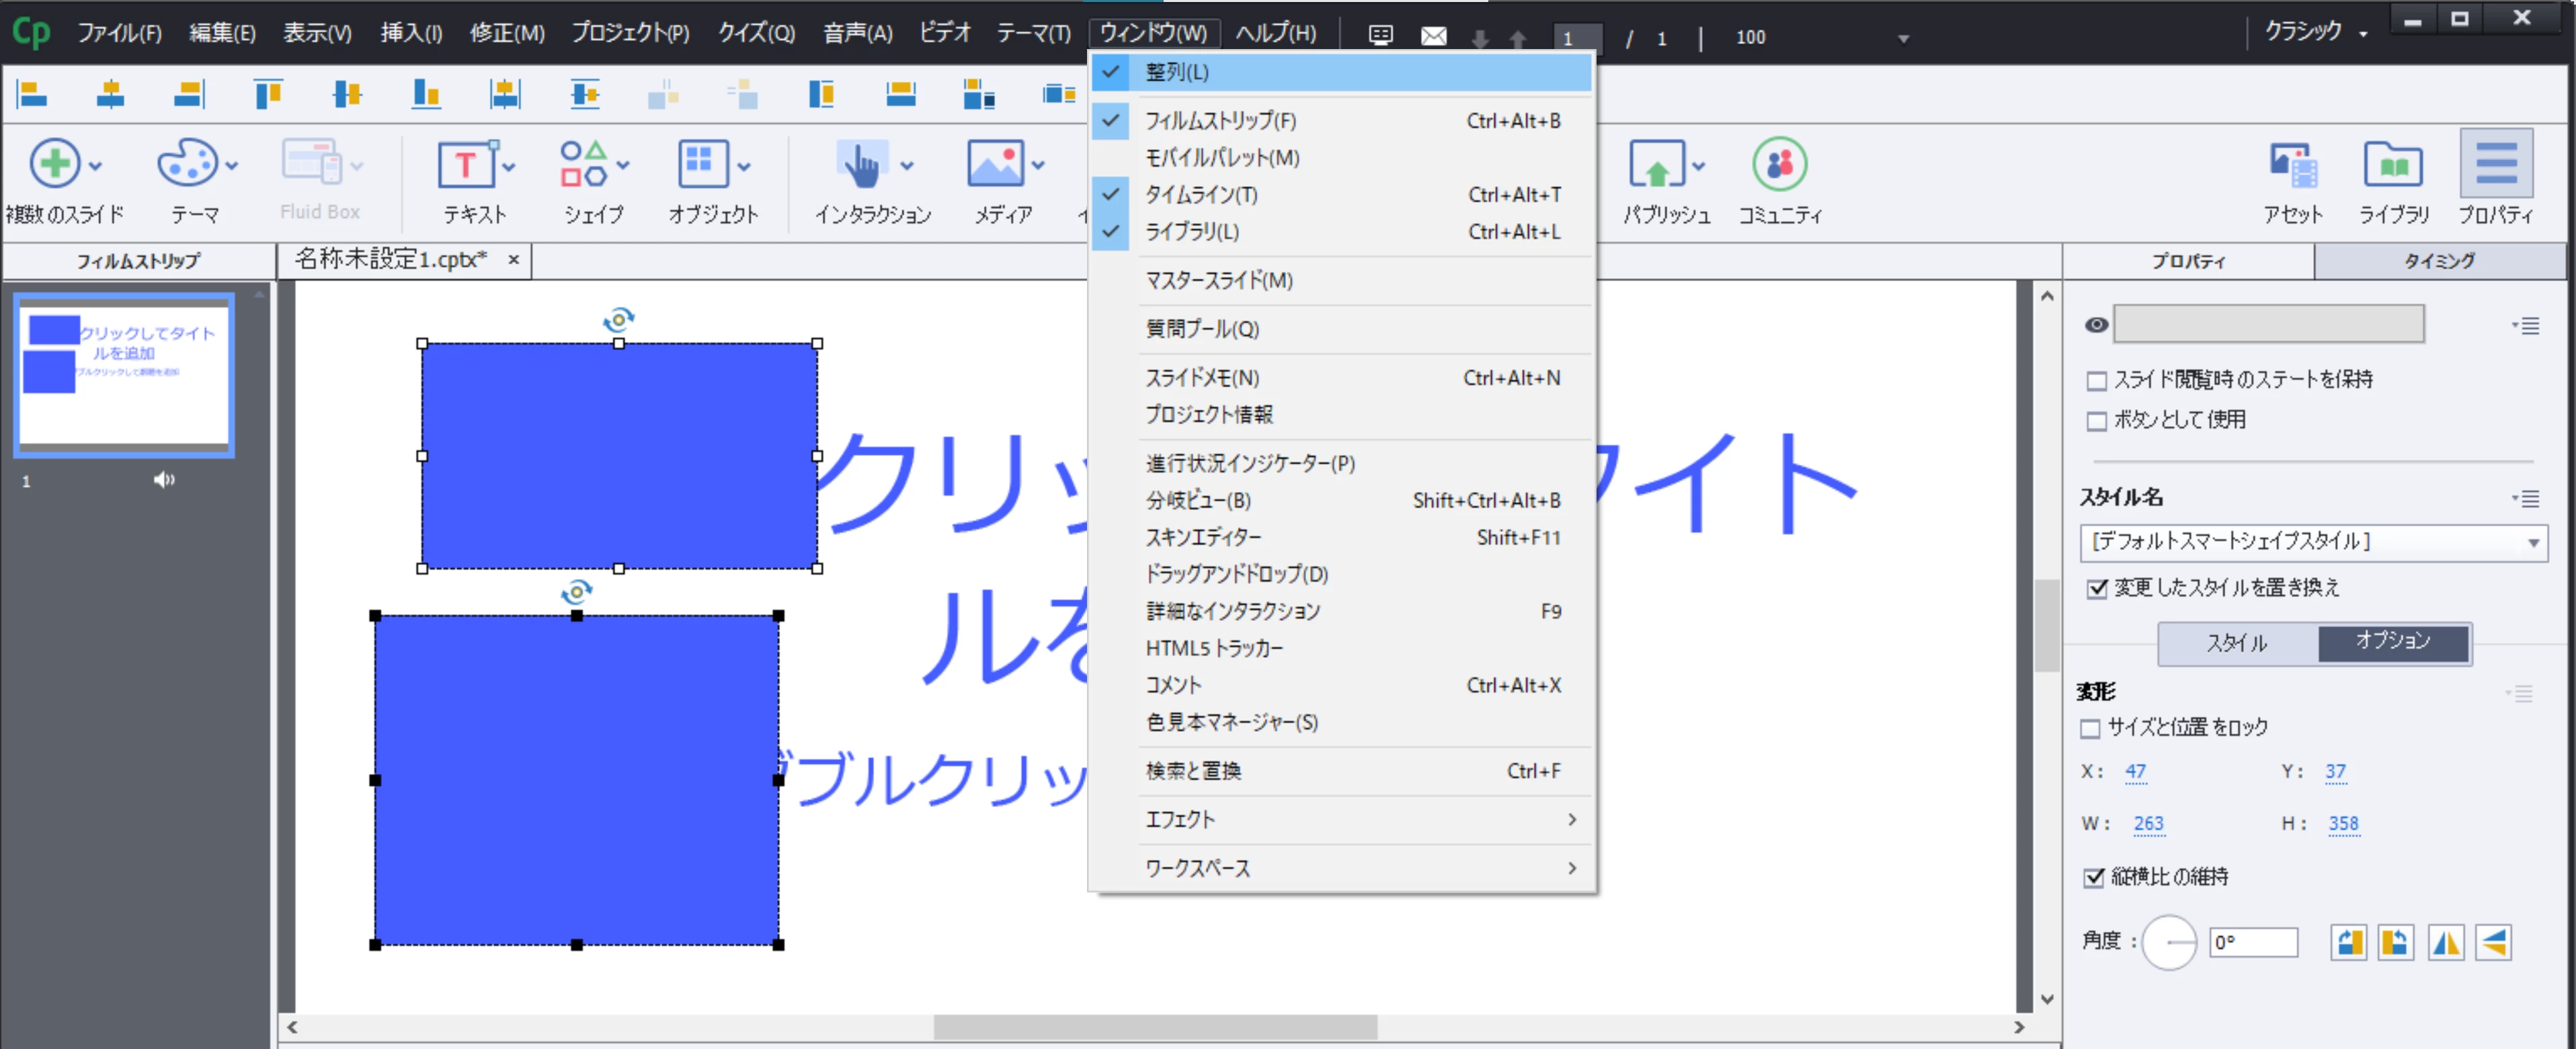Click the flip horizontal icon in transform
The width and height of the screenshot is (2576, 1049).
2446,942
